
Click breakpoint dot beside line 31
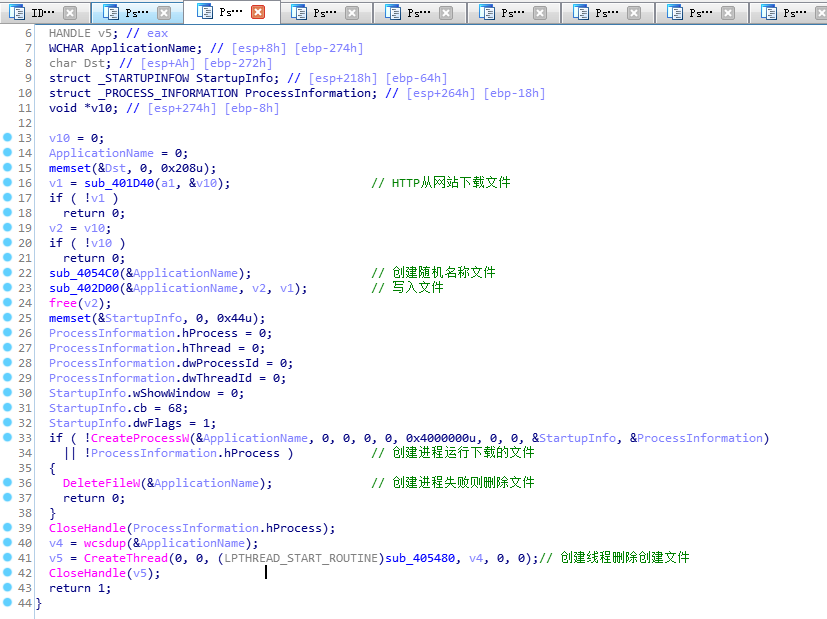tap(7, 407)
